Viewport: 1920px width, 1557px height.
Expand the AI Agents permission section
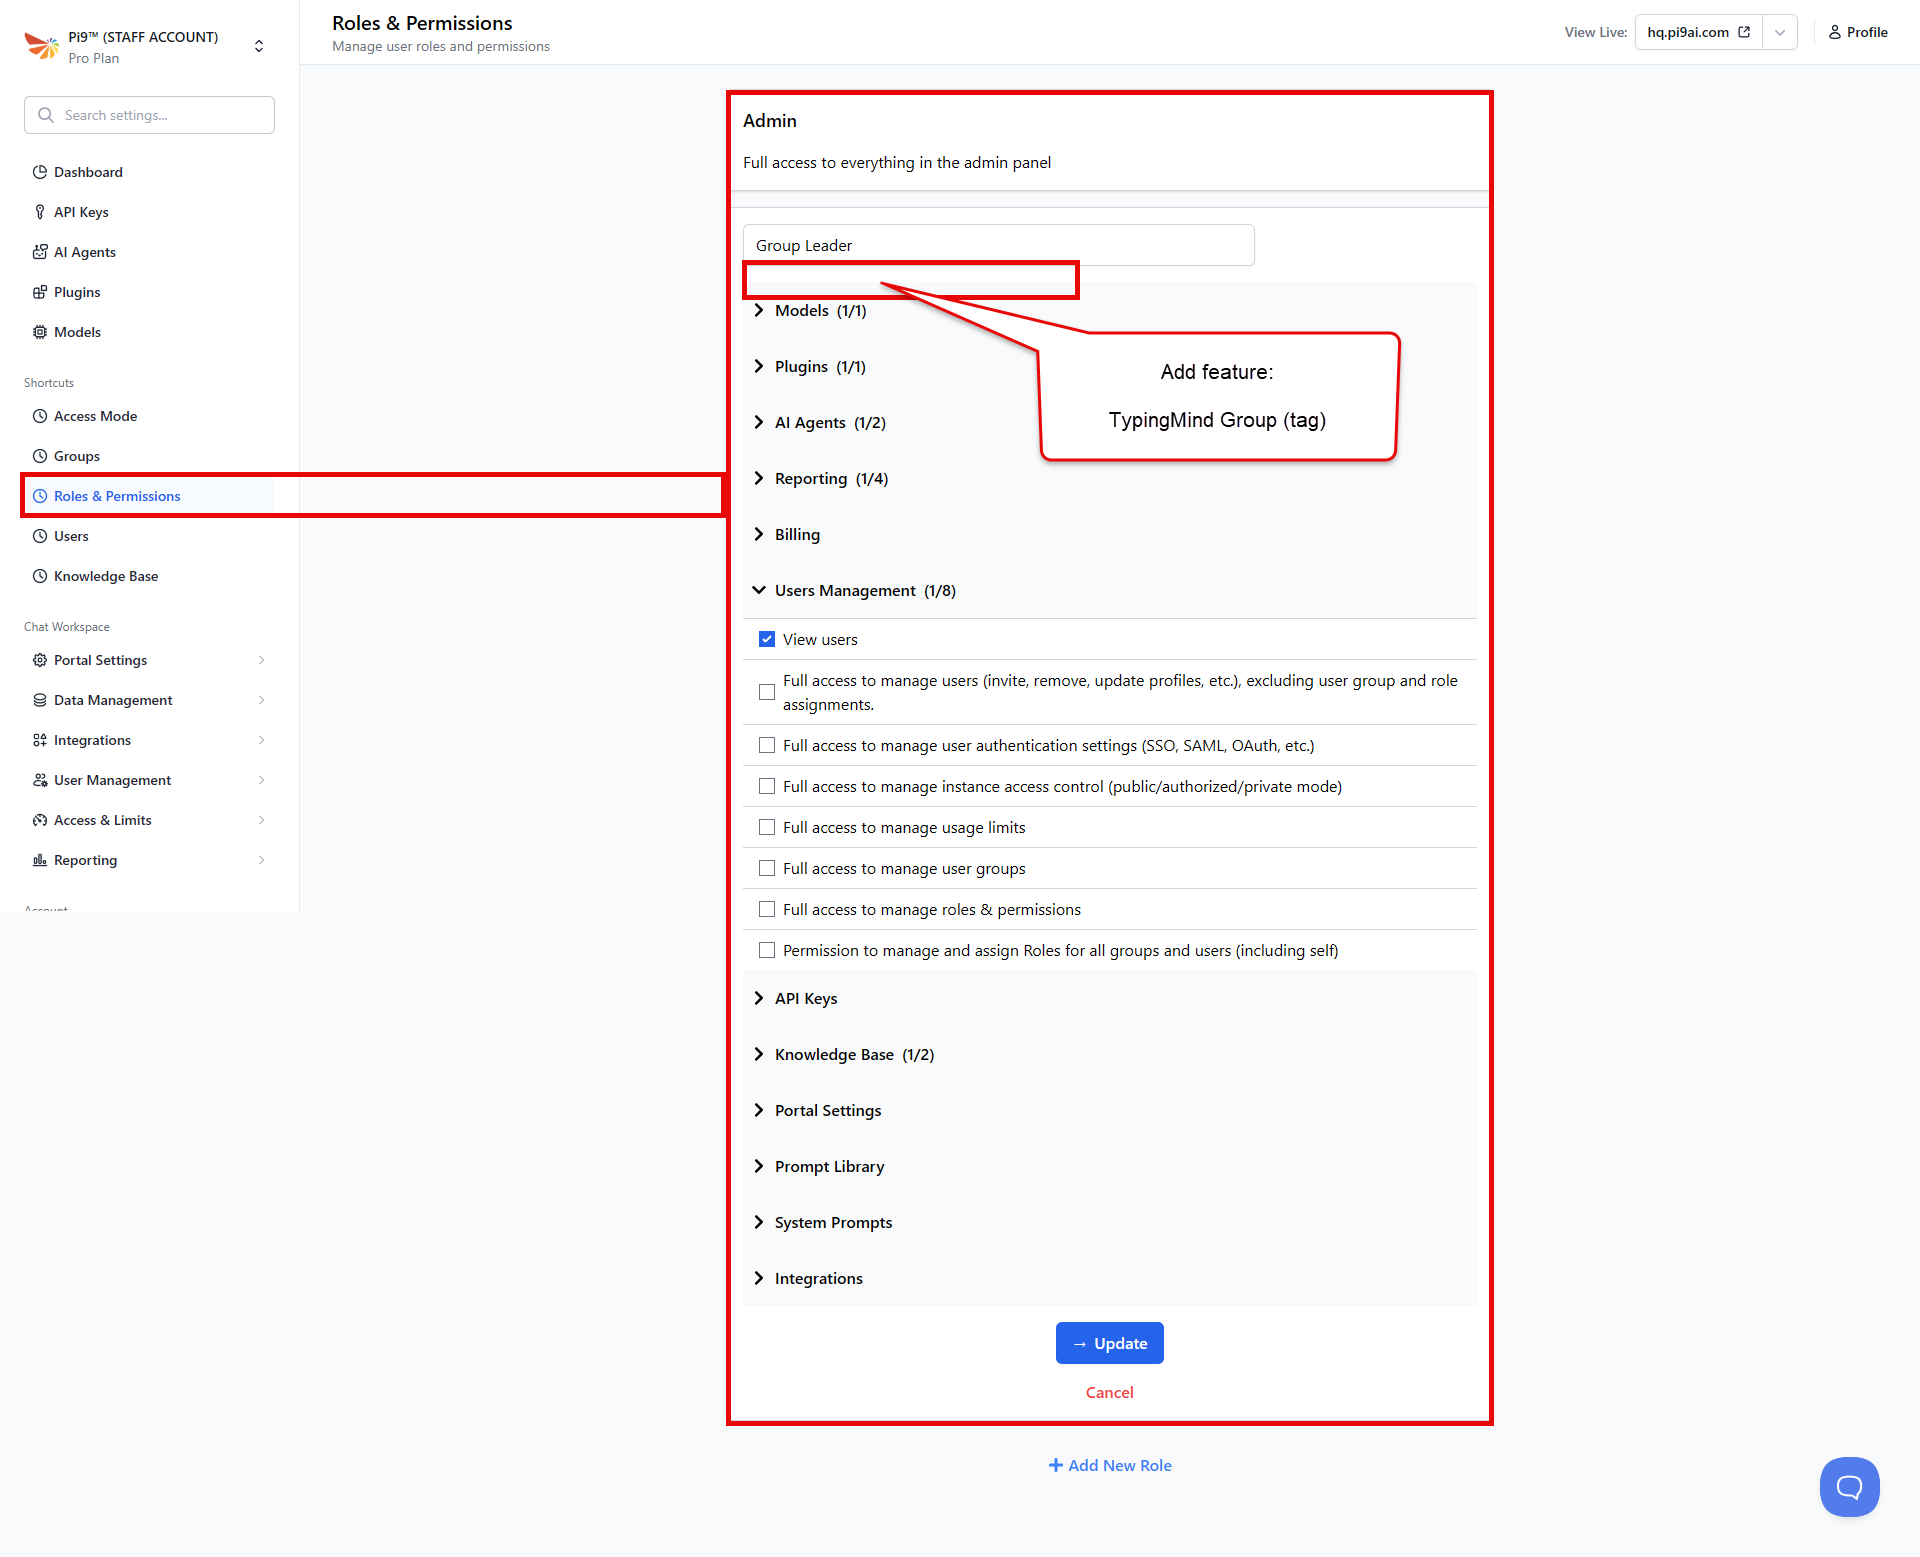(1109, 423)
